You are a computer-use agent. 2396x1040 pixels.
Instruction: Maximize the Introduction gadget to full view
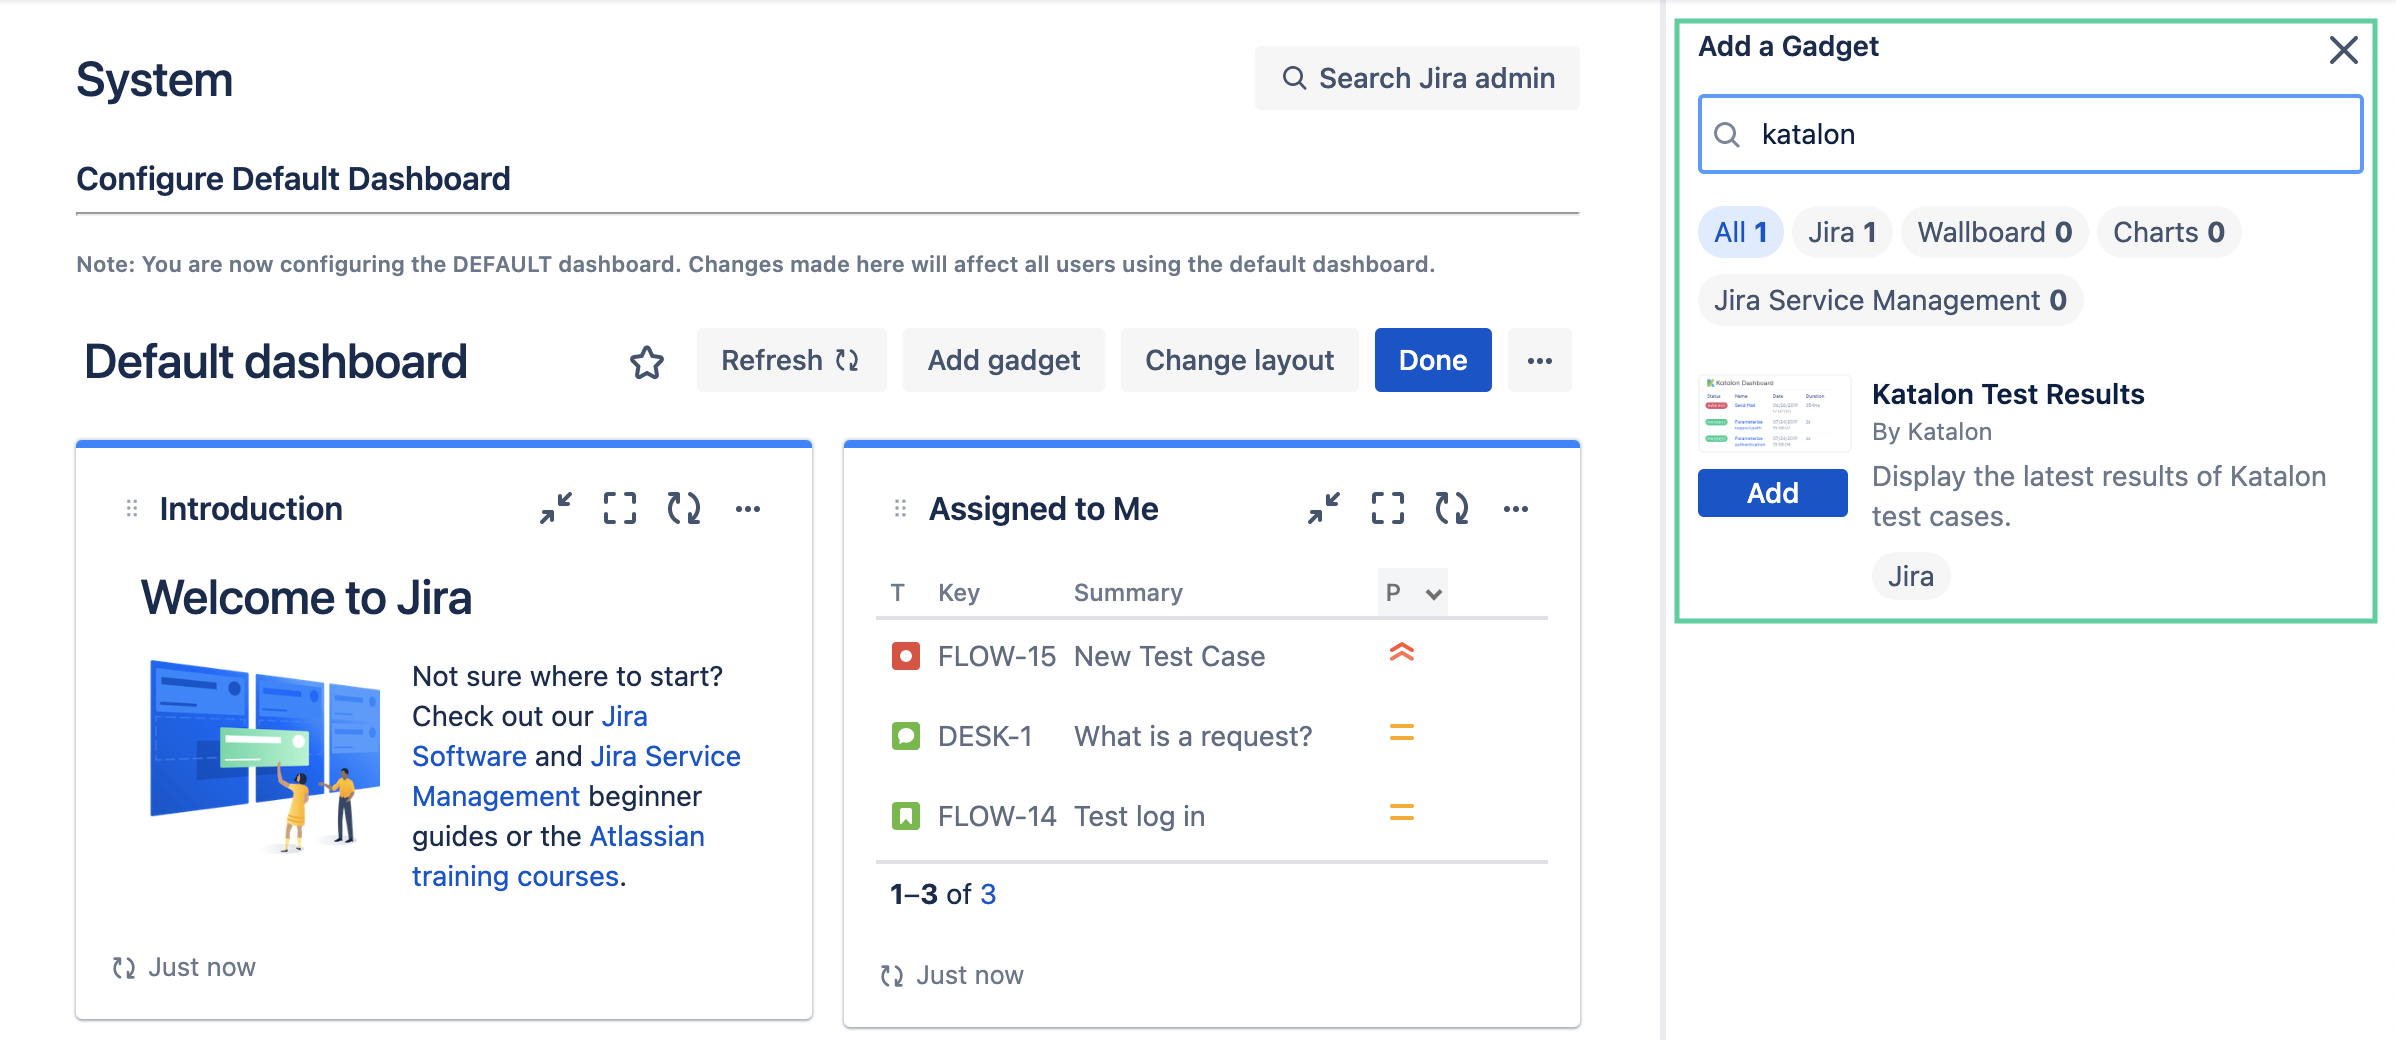coord(620,509)
